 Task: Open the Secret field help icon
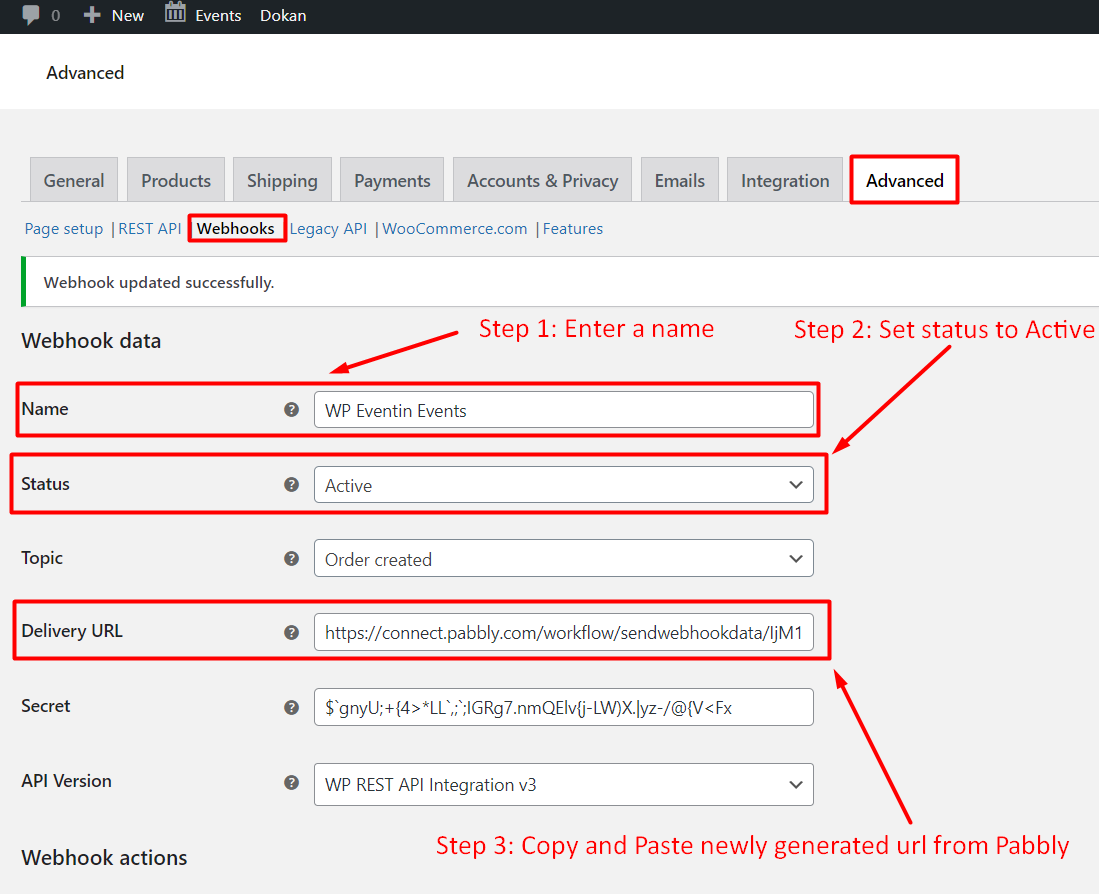click(x=291, y=707)
